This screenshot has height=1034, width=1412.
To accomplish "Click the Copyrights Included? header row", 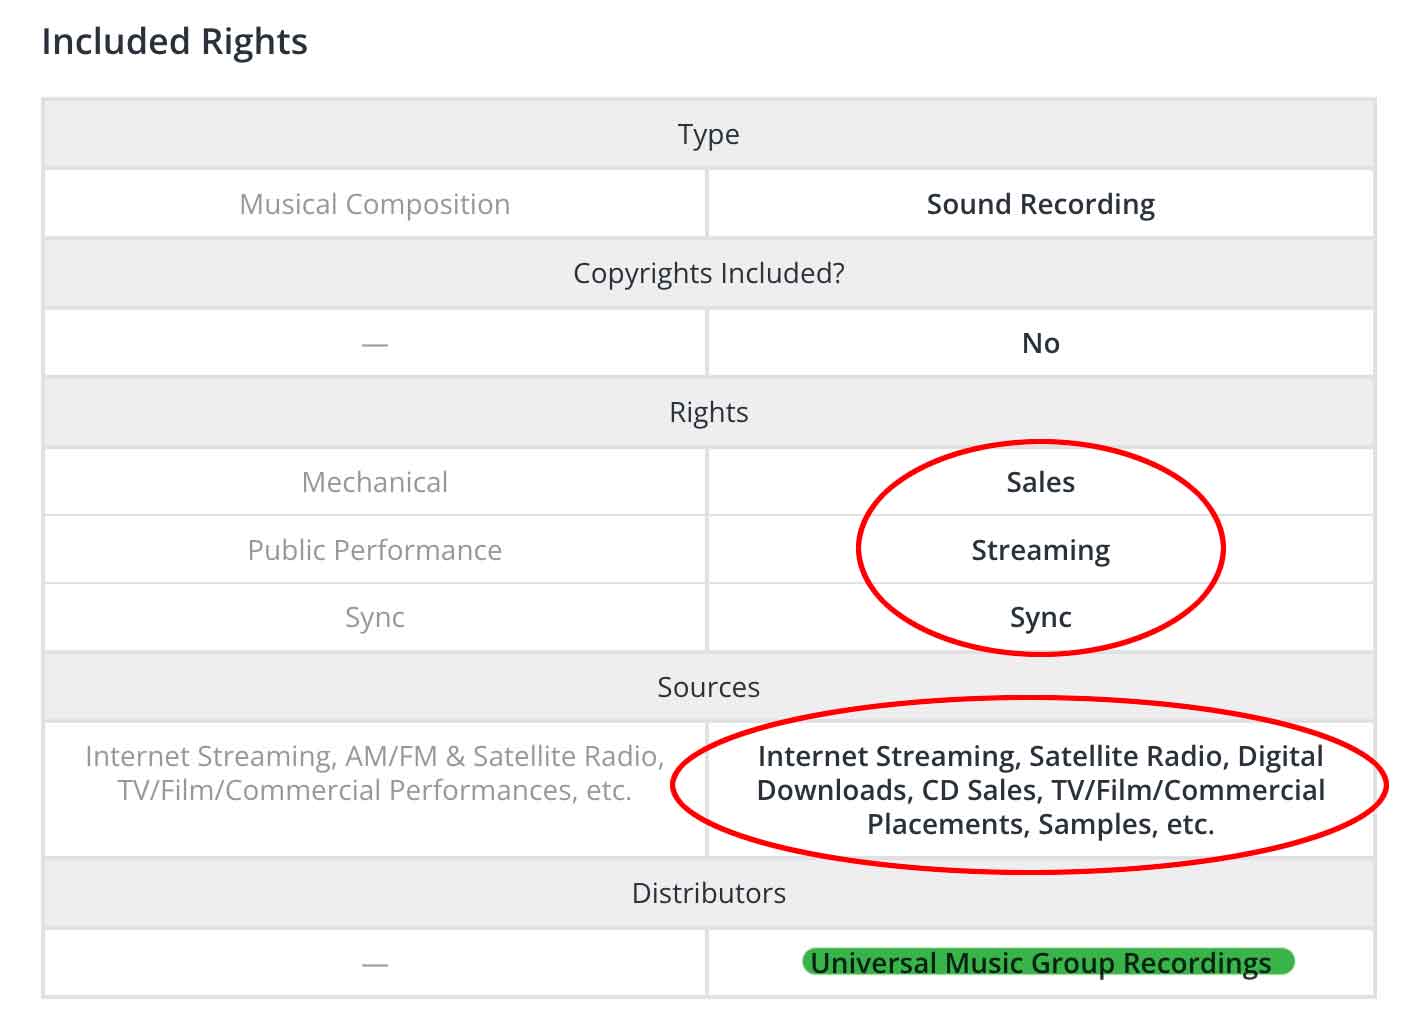I will point(708,273).
